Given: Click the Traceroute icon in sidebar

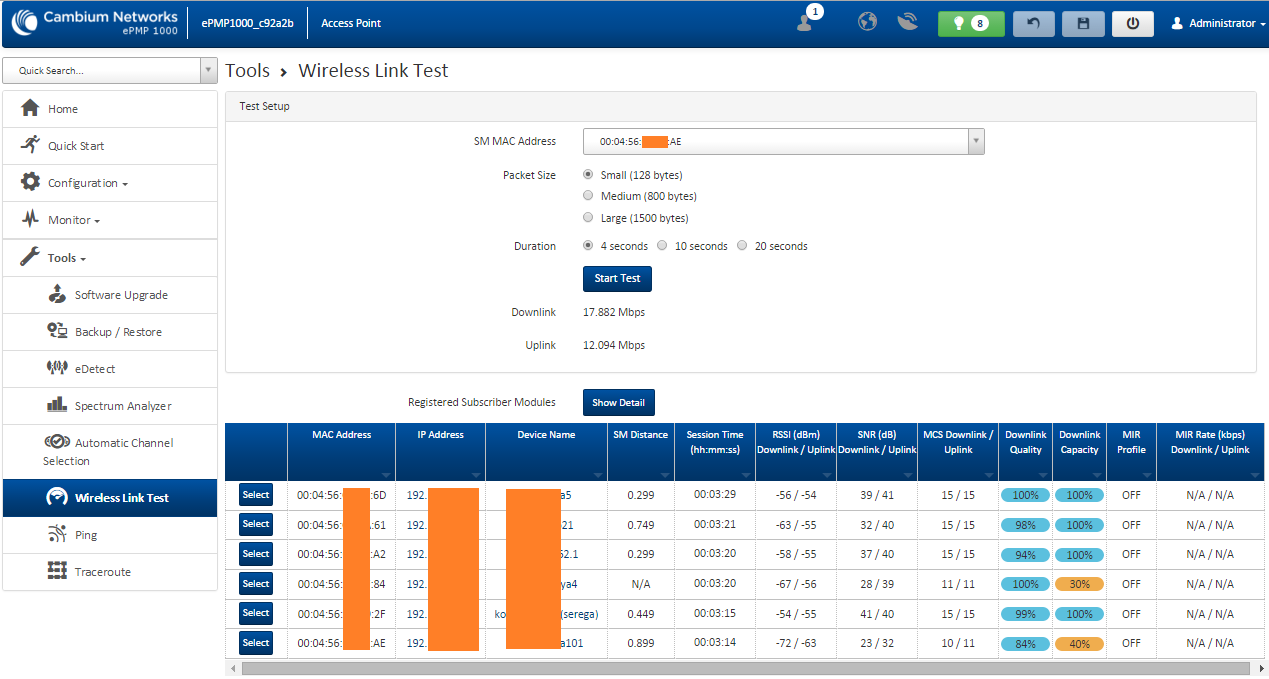Looking at the screenshot, I should click(x=57, y=571).
